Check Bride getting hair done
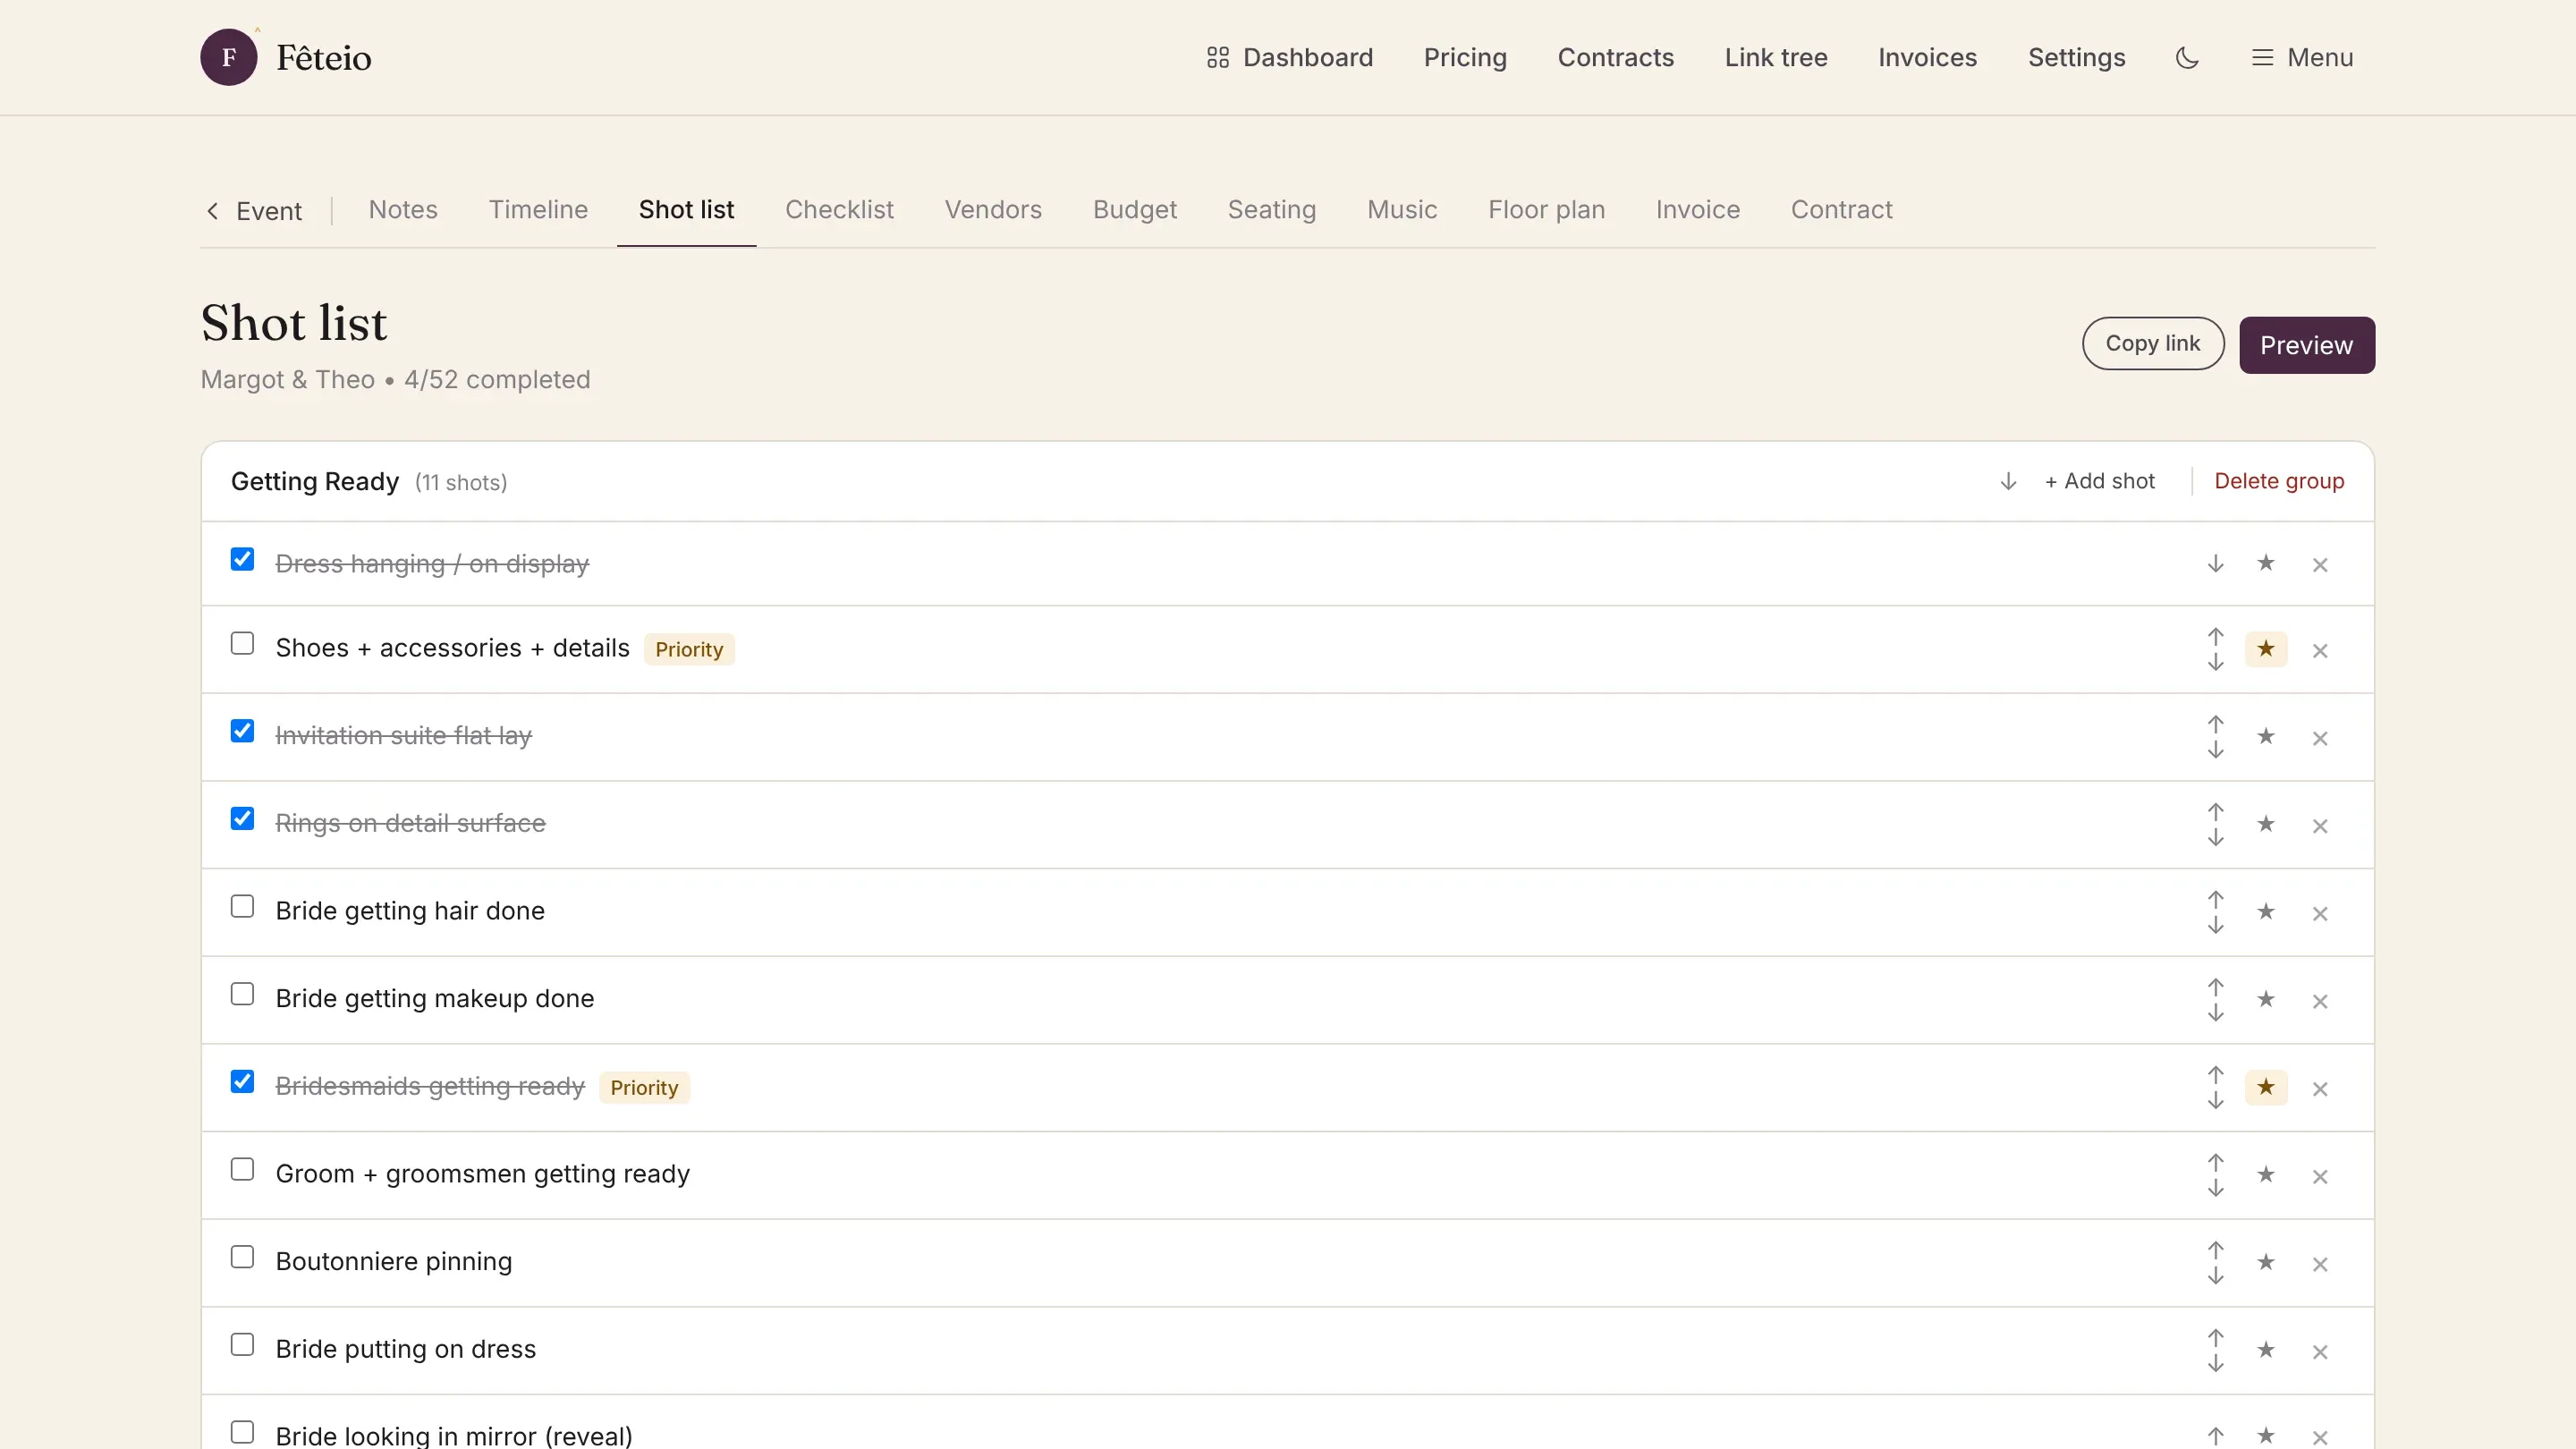 pos(242,906)
